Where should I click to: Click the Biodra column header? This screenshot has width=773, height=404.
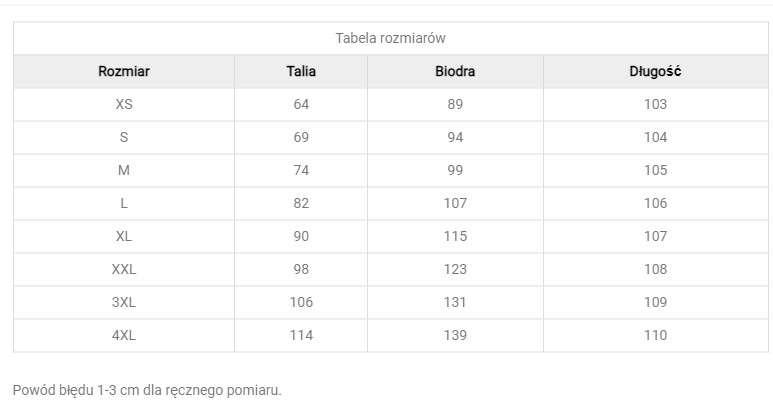(455, 72)
